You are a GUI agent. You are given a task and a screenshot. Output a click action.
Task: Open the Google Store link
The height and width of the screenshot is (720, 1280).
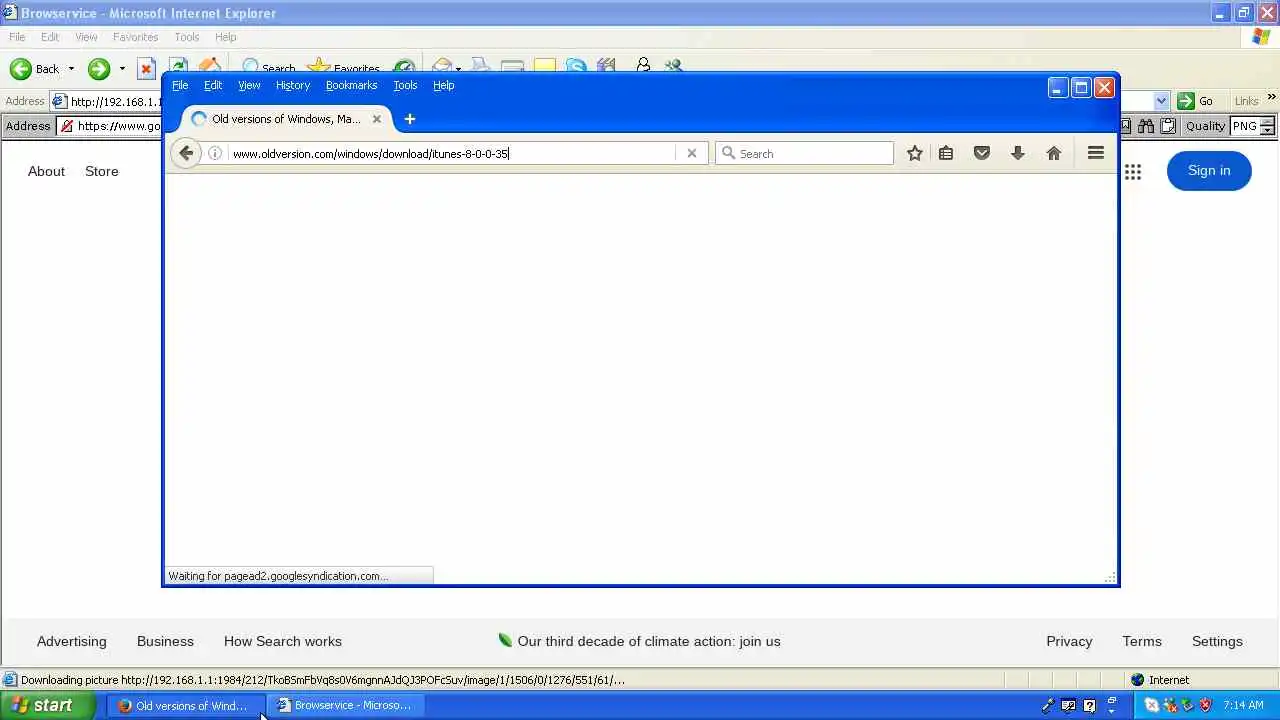pos(102,171)
